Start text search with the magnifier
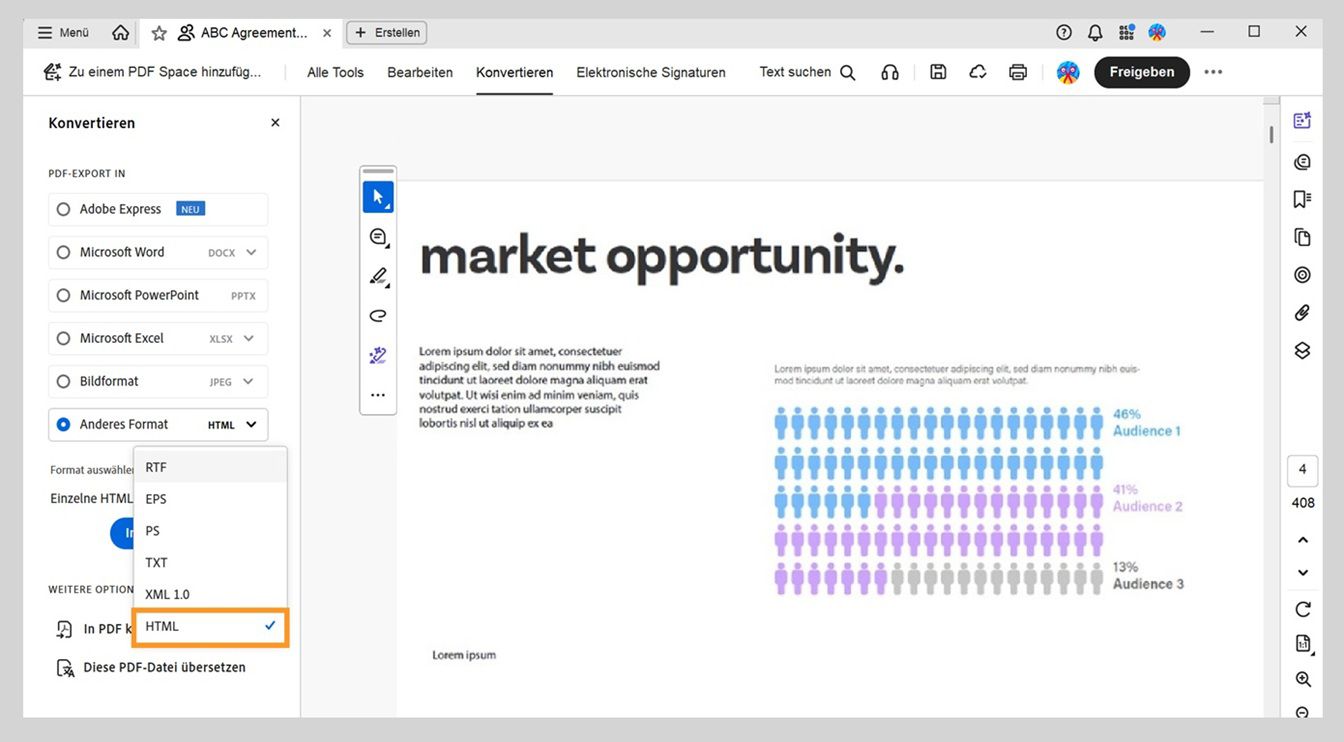 [847, 71]
